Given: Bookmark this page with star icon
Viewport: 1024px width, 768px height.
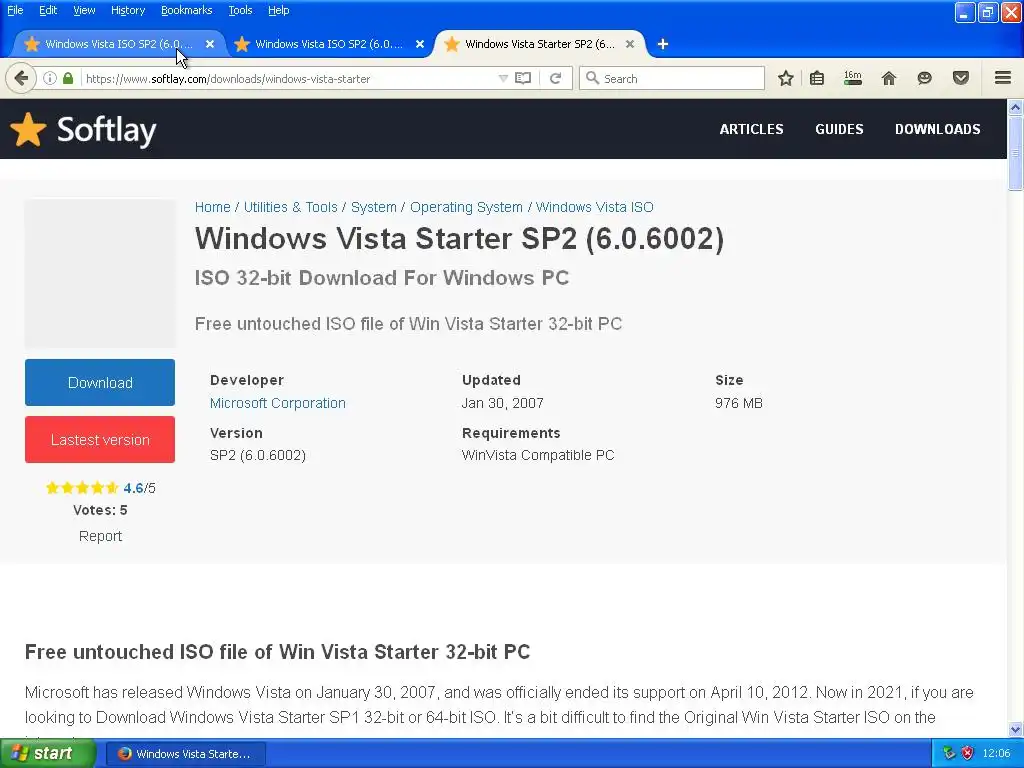Looking at the screenshot, I should [786, 78].
